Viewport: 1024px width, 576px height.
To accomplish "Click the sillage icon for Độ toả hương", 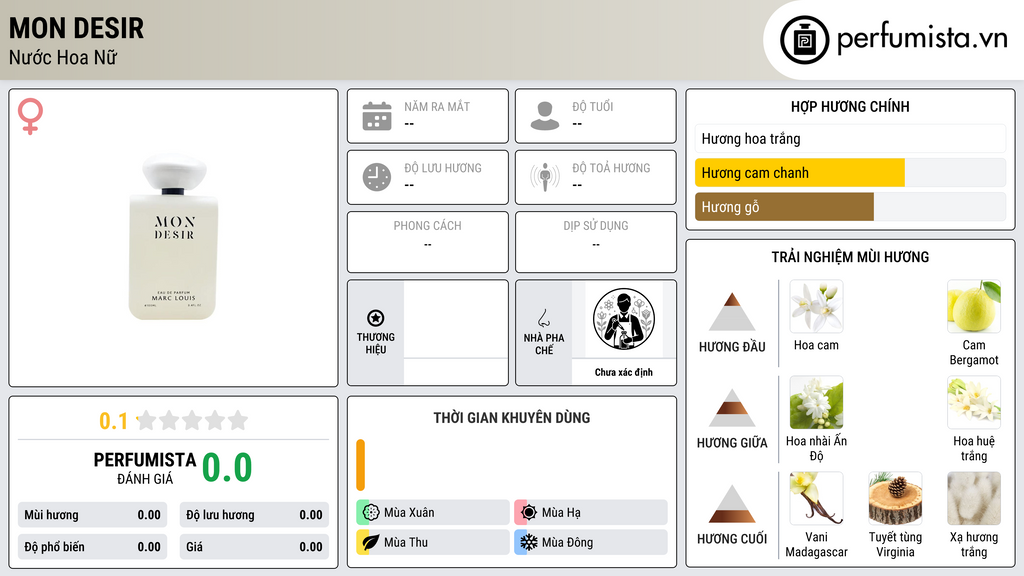I will tap(545, 177).
